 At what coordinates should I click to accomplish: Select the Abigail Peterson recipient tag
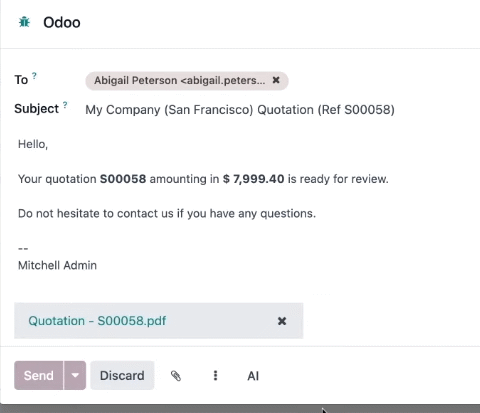(x=180, y=80)
